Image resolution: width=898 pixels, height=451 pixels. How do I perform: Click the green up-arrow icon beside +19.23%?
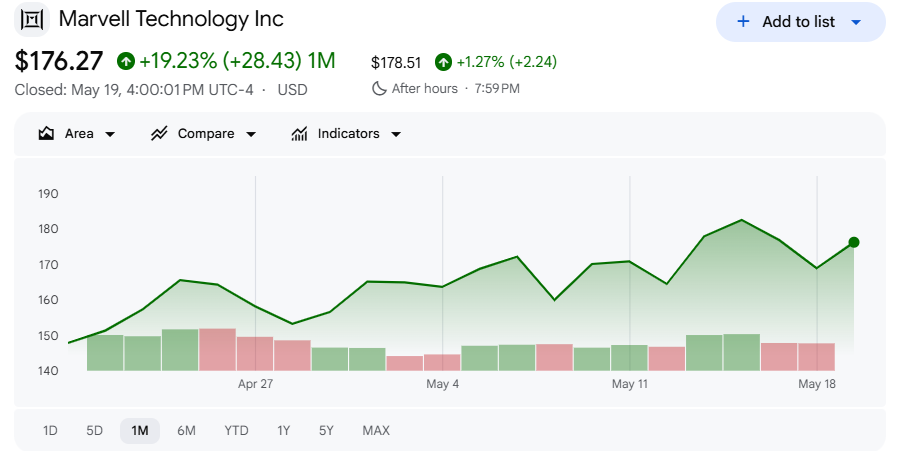pos(126,61)
